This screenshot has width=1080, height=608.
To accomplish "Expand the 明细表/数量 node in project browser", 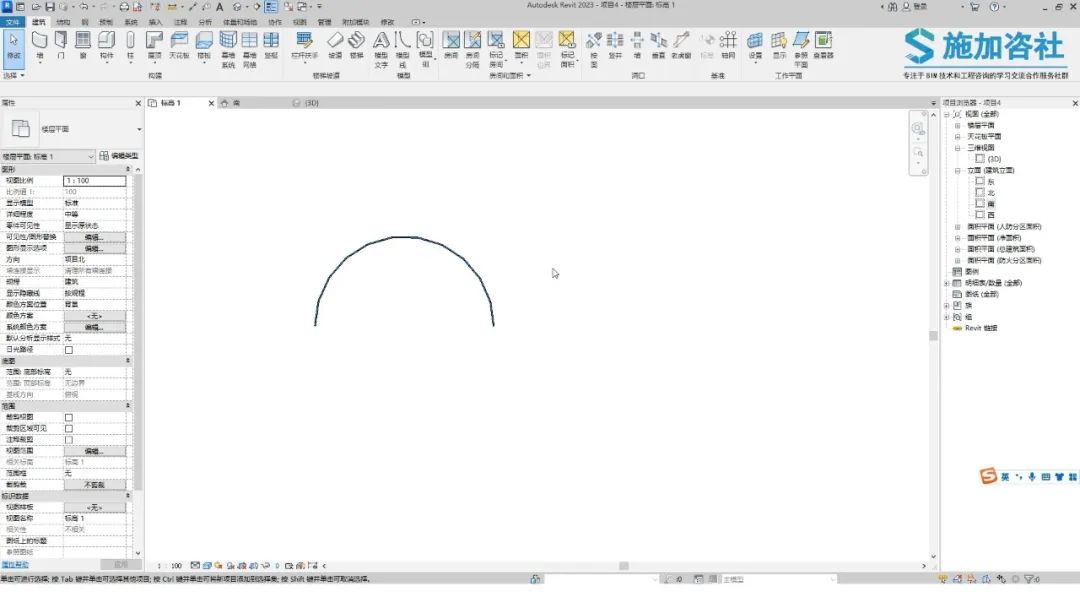I will point(946,283).
